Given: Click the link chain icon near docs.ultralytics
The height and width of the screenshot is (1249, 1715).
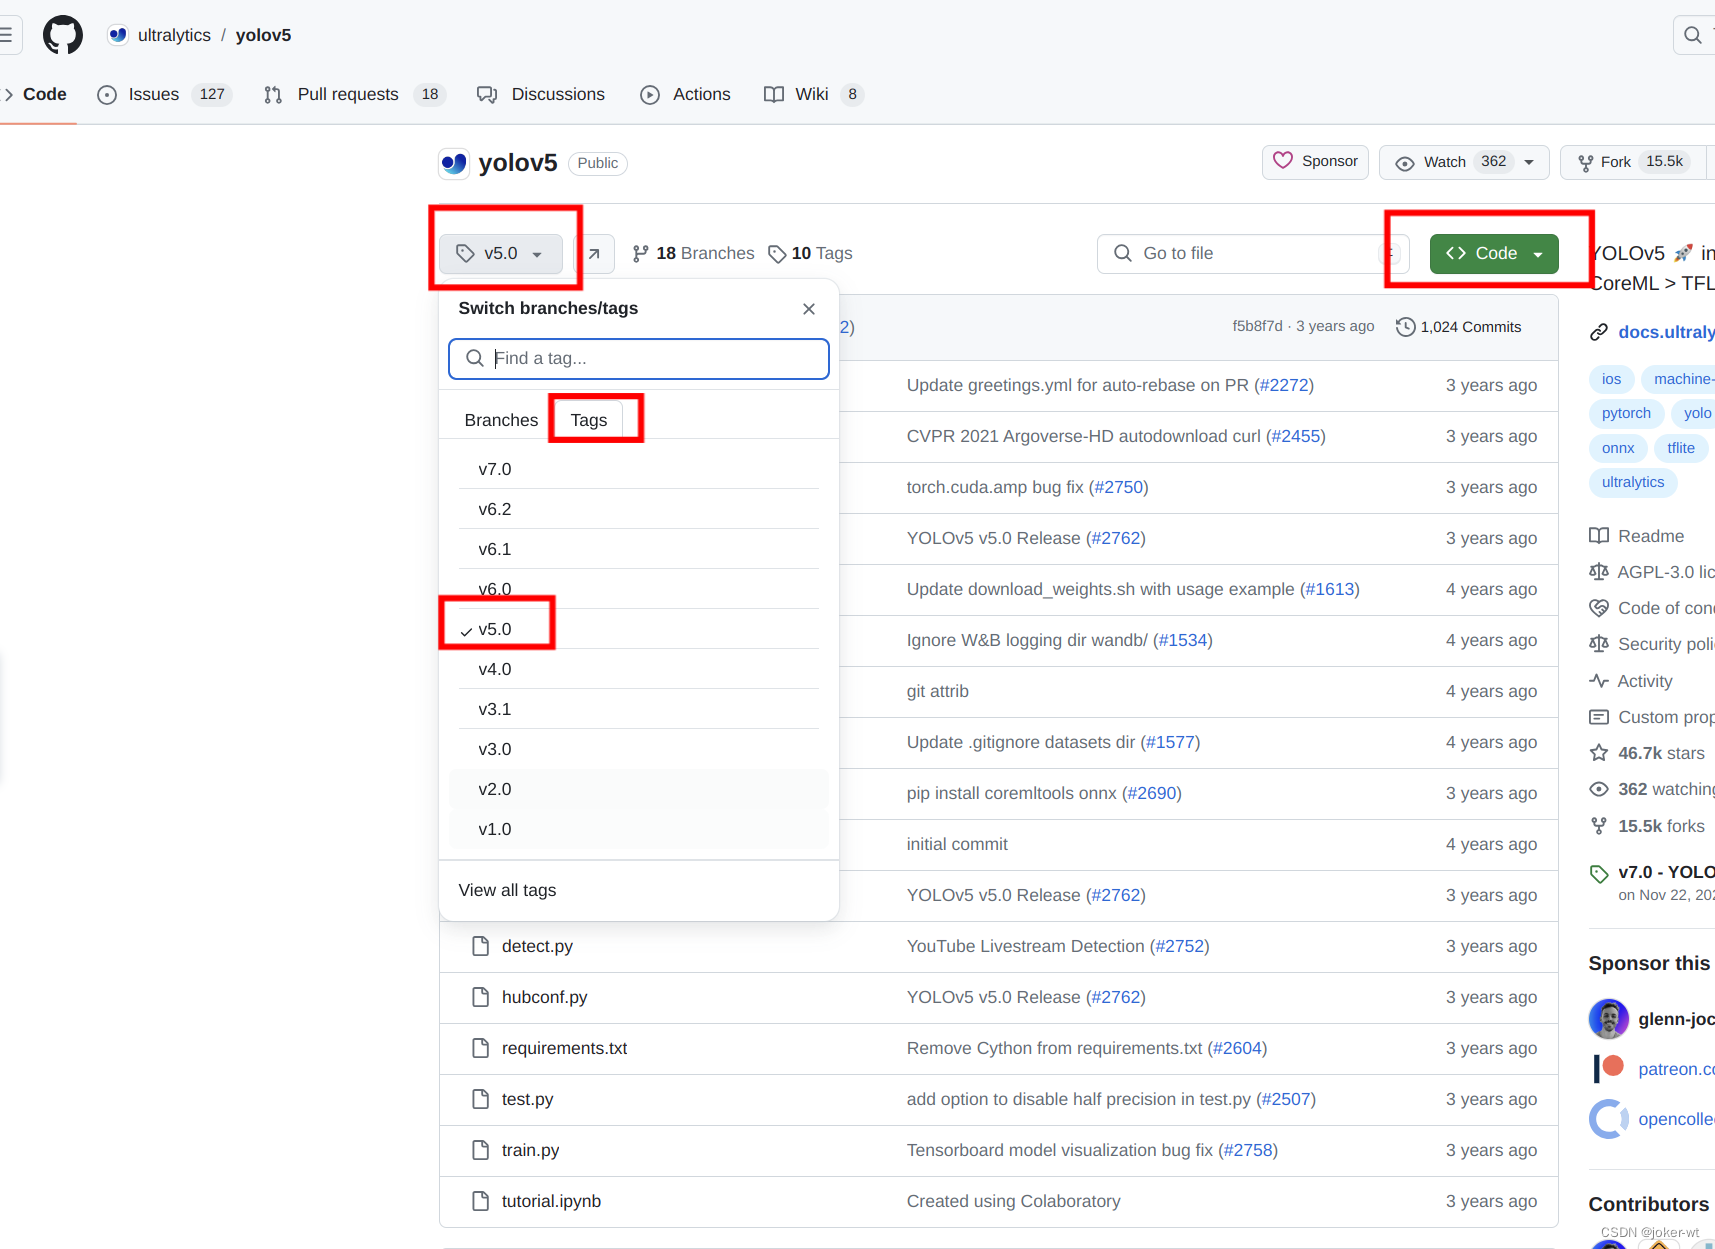Looking at the screenshot, I should 1599,332.
